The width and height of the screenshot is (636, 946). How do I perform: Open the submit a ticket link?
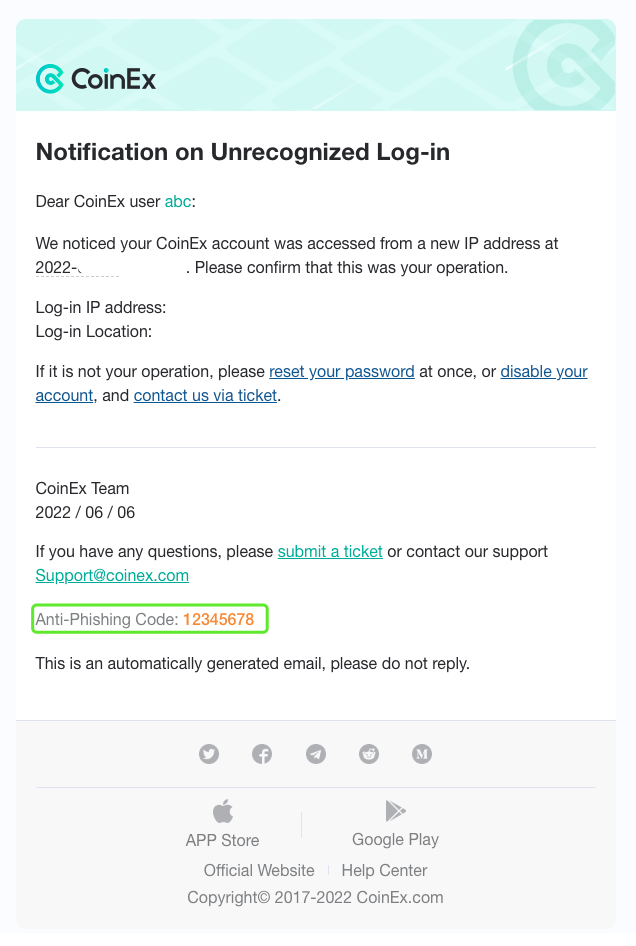(330, 551)
